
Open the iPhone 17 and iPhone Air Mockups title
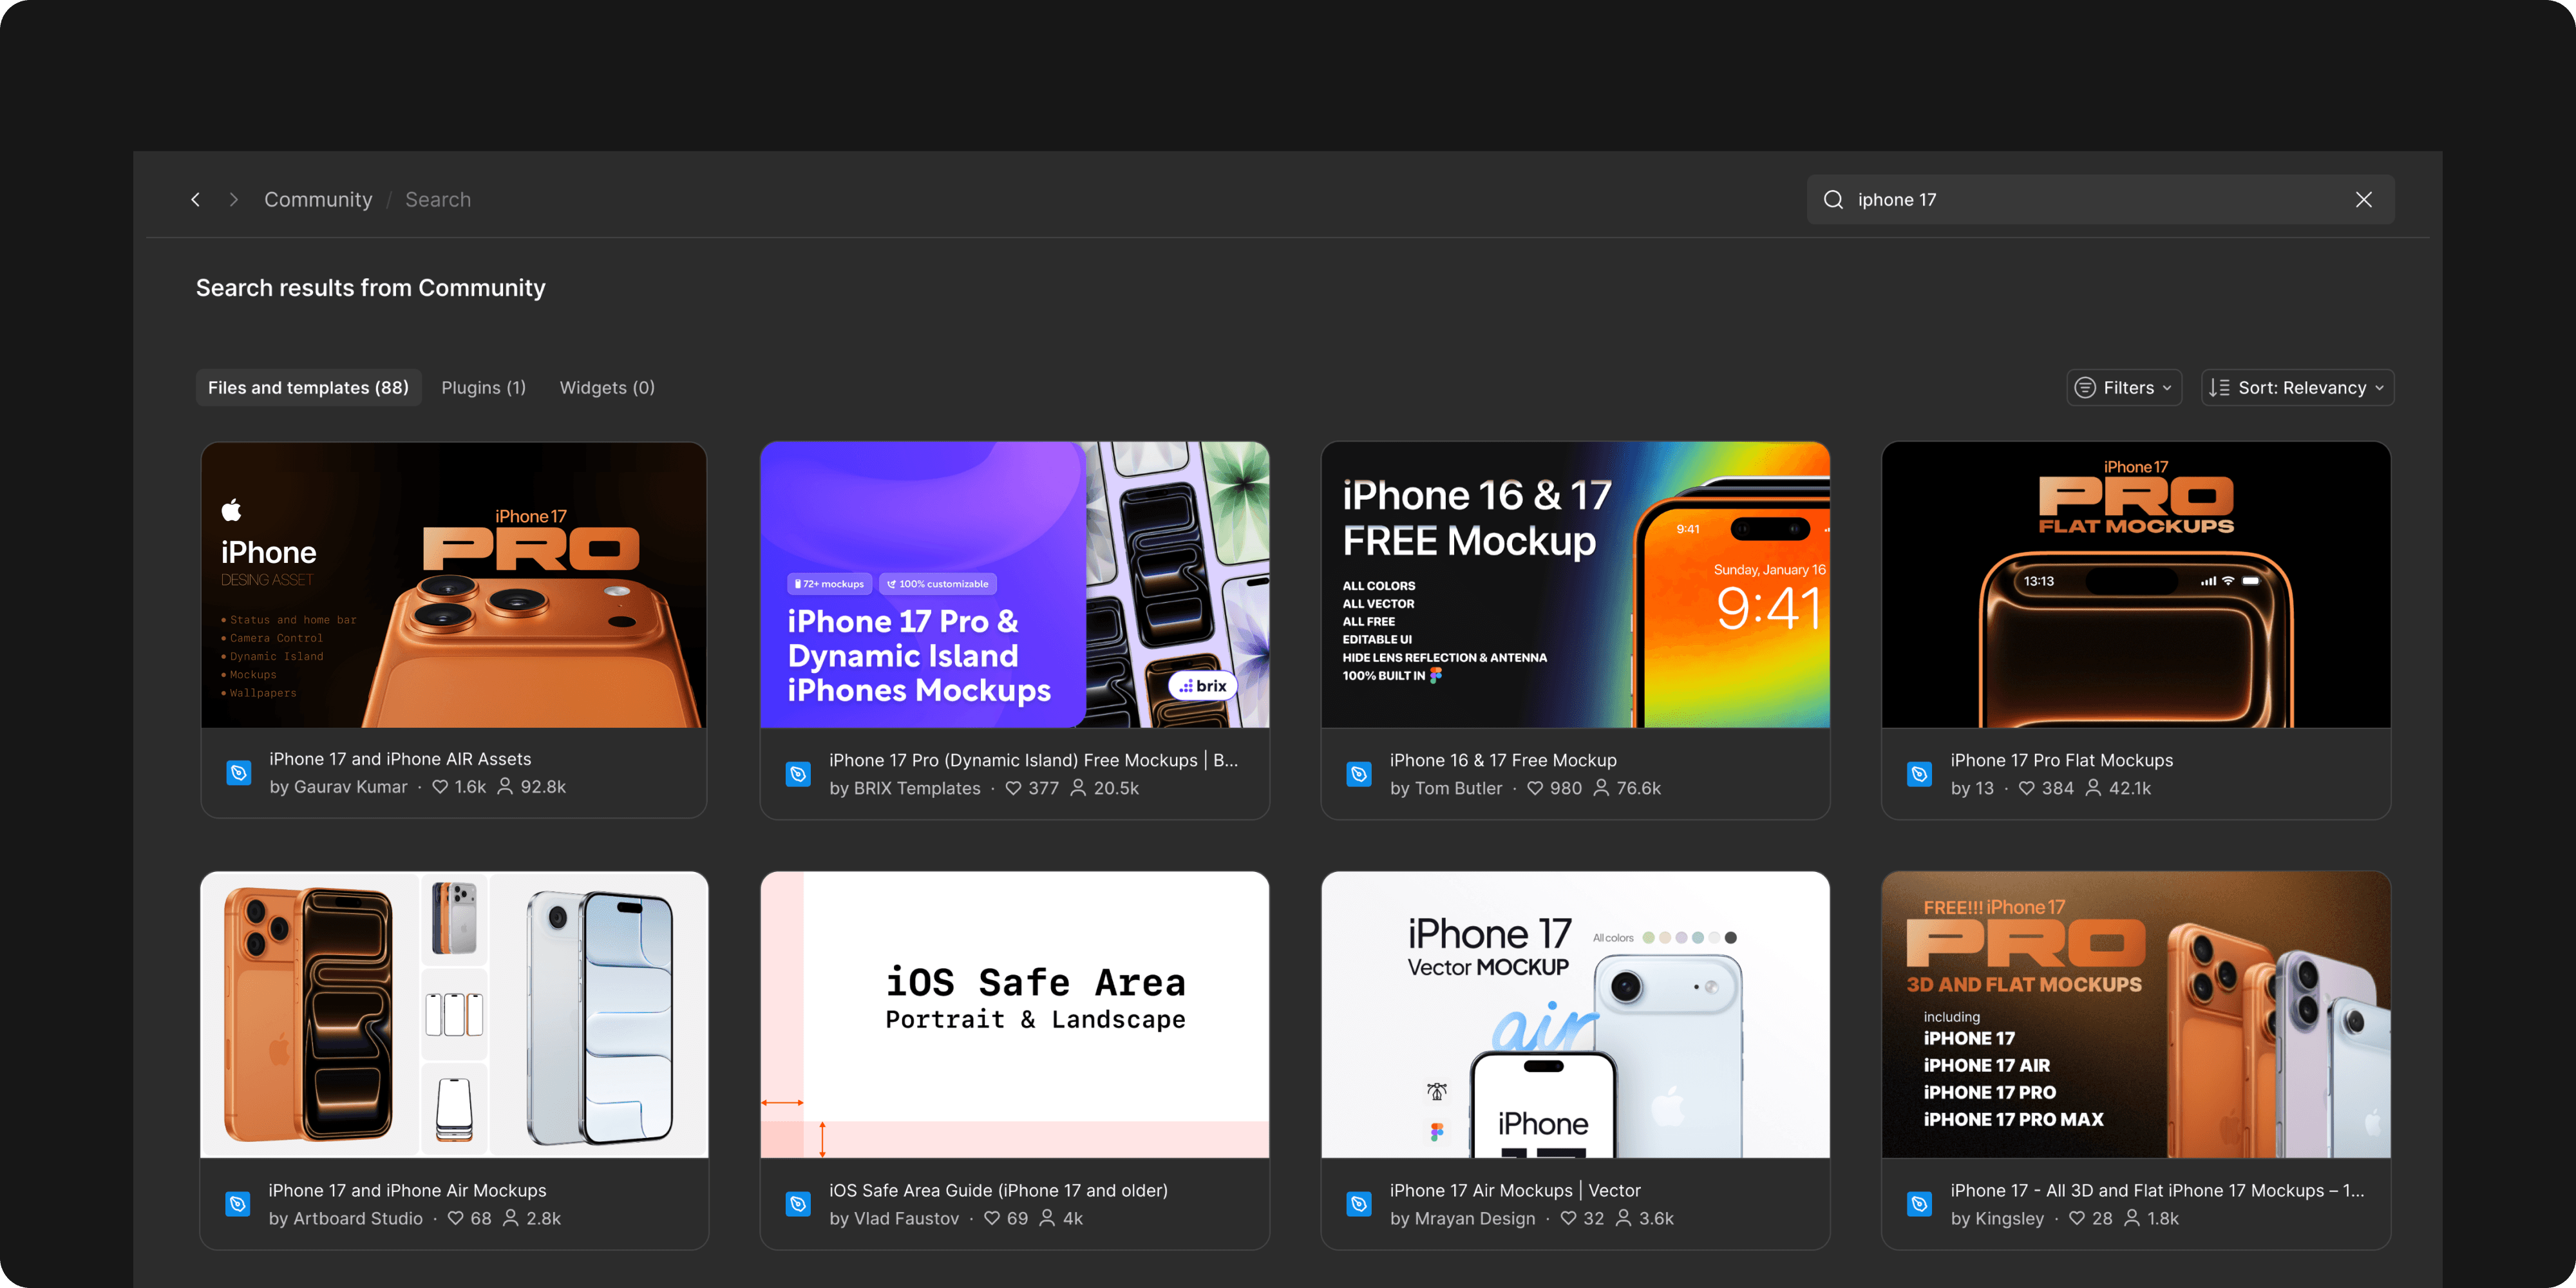pos(407,1190)
